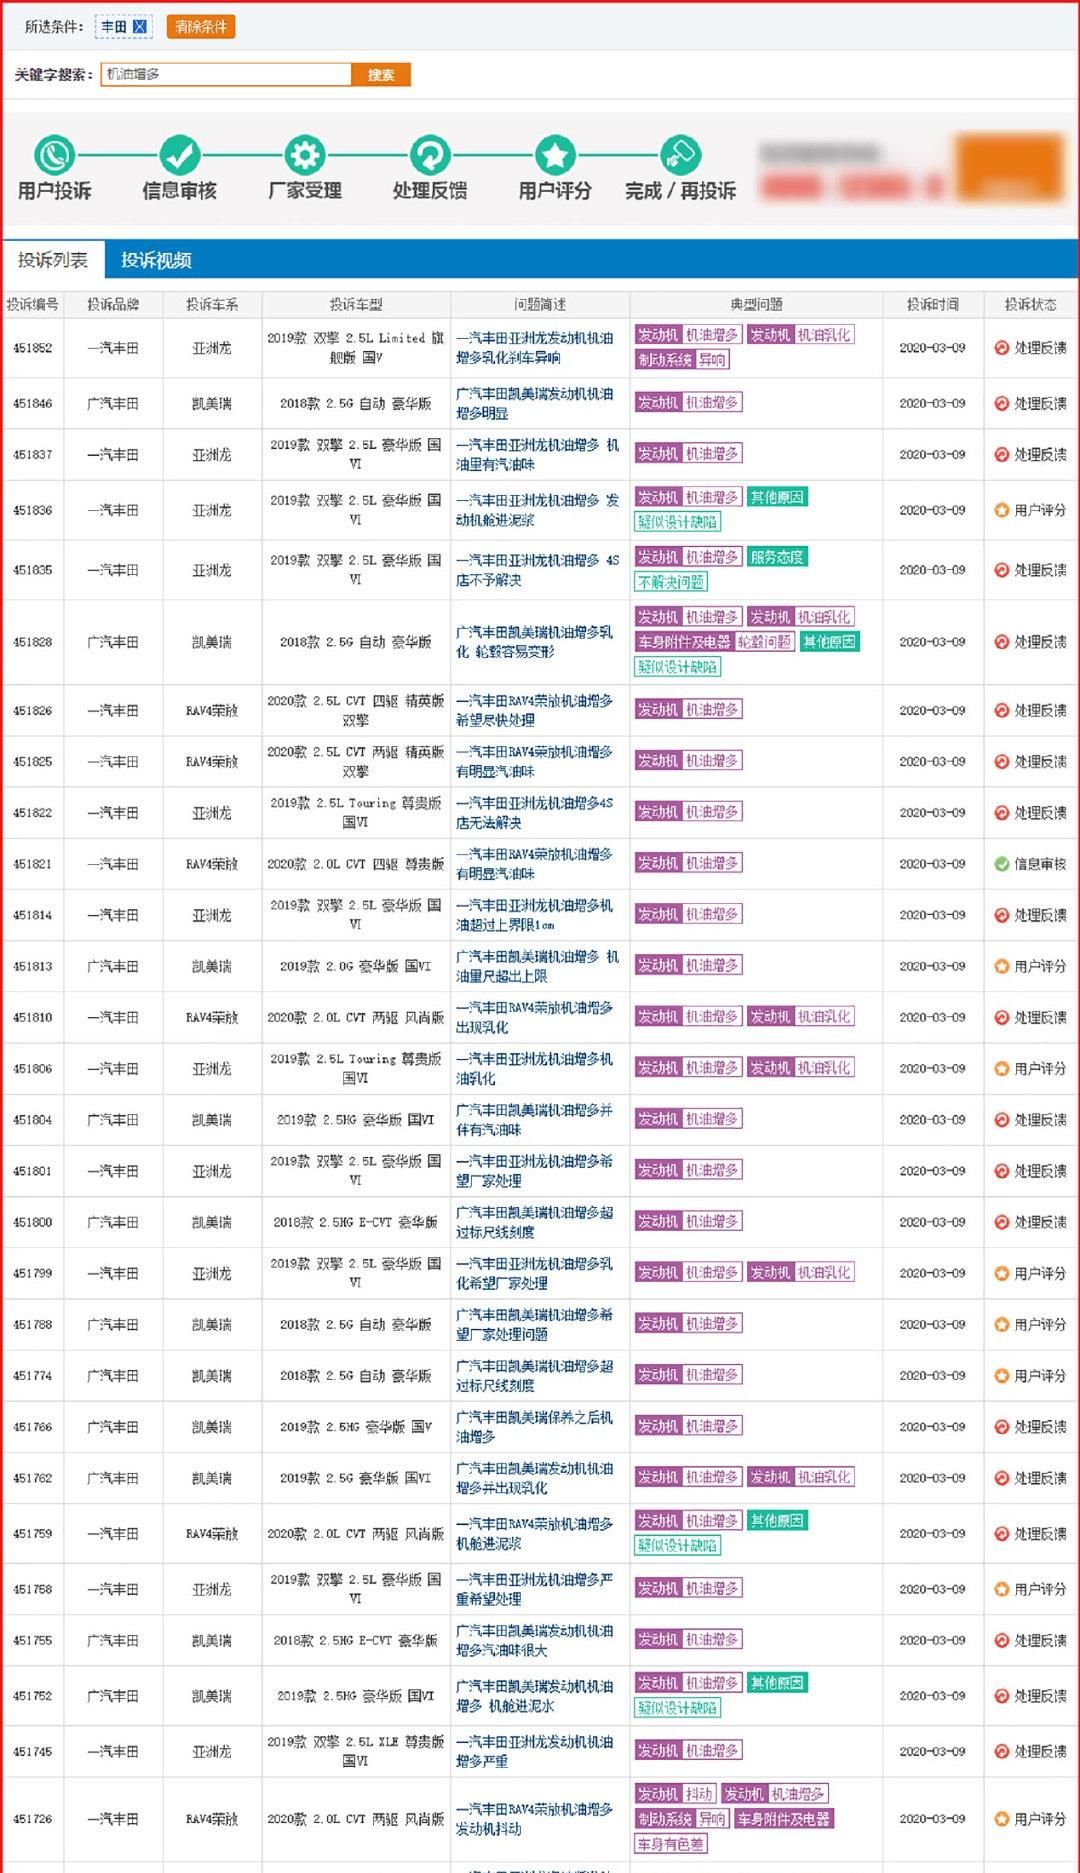The width and height of the screenshot is (1080, 1873).
Task: Click the 处理反馈 status icon for complaint 451745
Action: (x=1001, y=1751)
